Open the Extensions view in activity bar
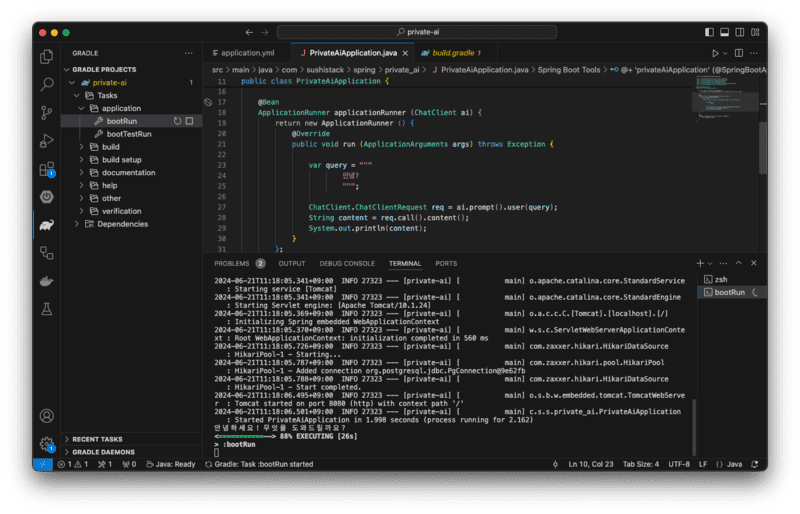 point(46,169)
